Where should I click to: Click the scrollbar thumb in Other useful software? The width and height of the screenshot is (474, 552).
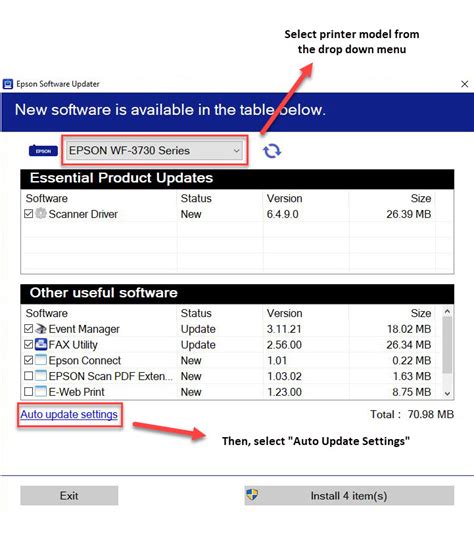[447, 344]
